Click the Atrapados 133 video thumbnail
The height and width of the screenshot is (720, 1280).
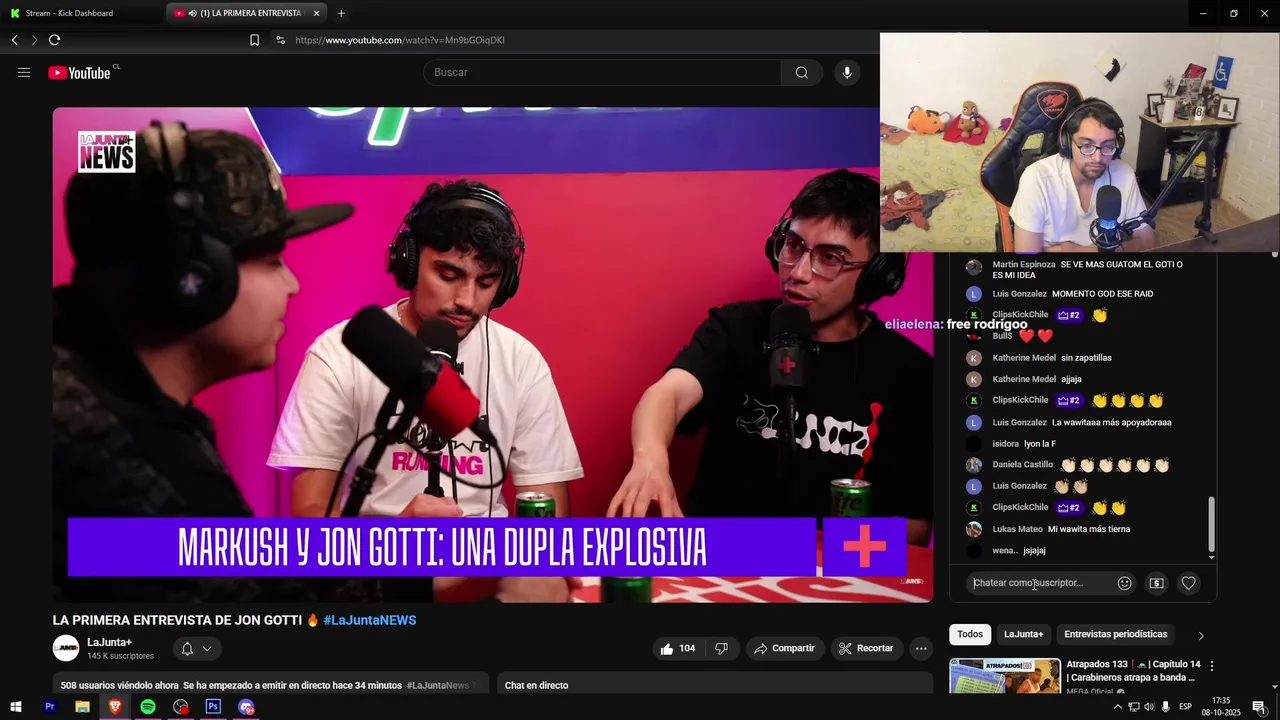coord(1005,677)
